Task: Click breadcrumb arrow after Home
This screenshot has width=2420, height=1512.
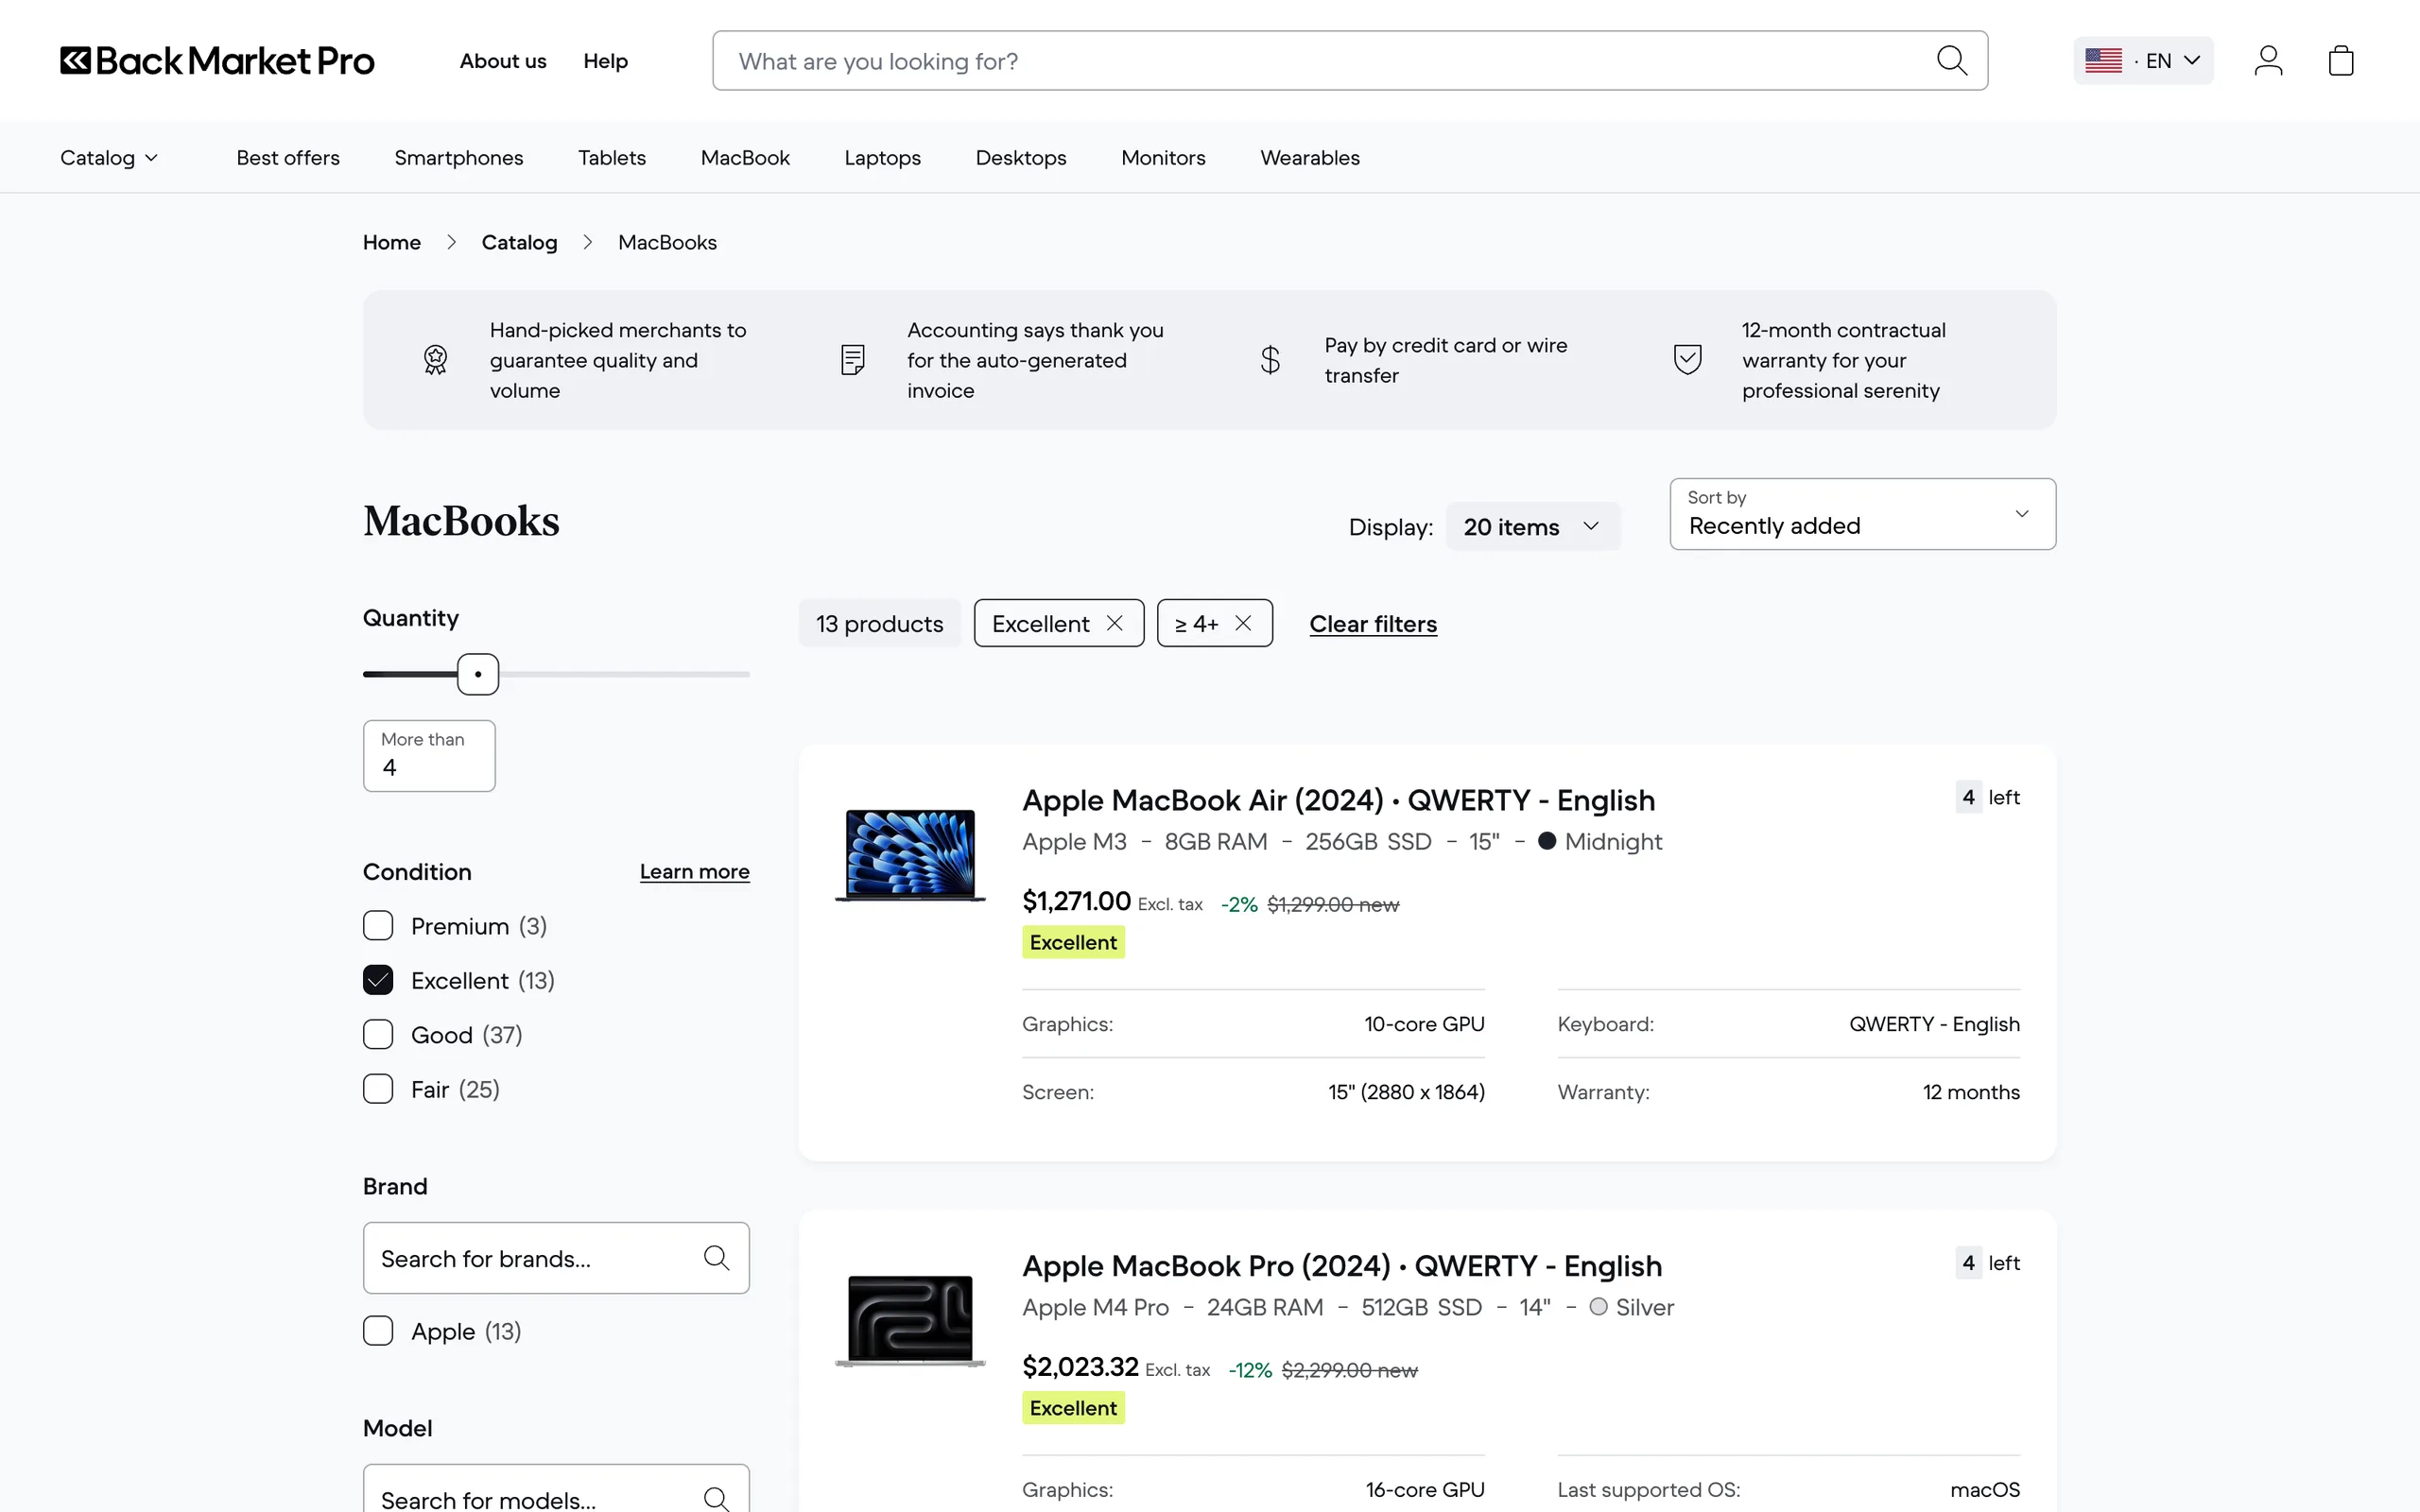Action: click(x=451, y=243)
